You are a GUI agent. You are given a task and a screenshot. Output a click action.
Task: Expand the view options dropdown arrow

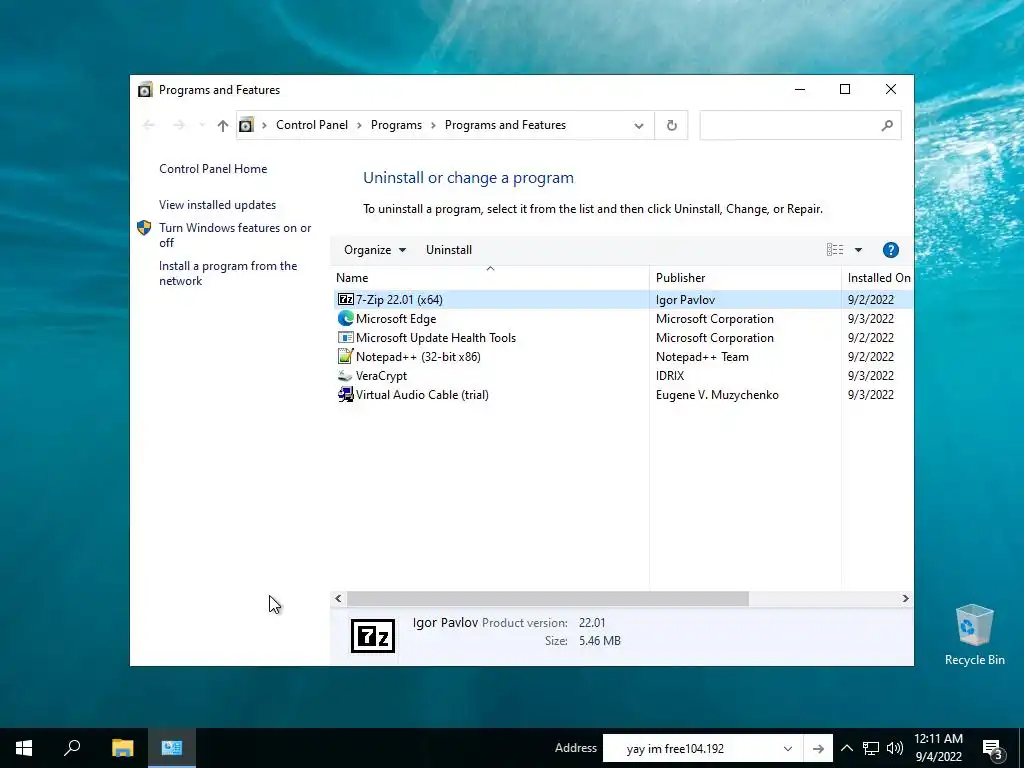[x=858, y=250]
